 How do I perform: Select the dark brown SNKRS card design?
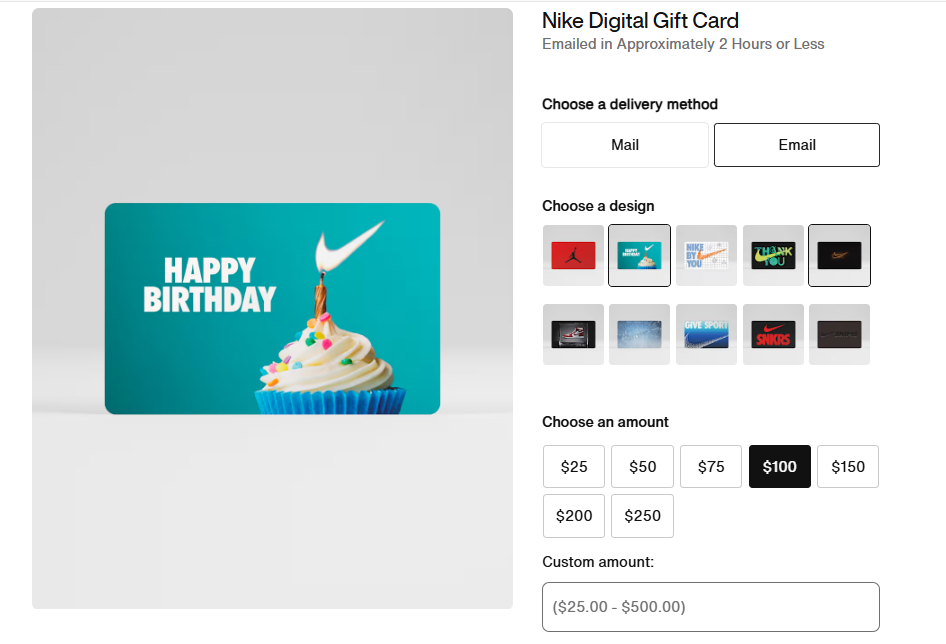pos(839,334)
